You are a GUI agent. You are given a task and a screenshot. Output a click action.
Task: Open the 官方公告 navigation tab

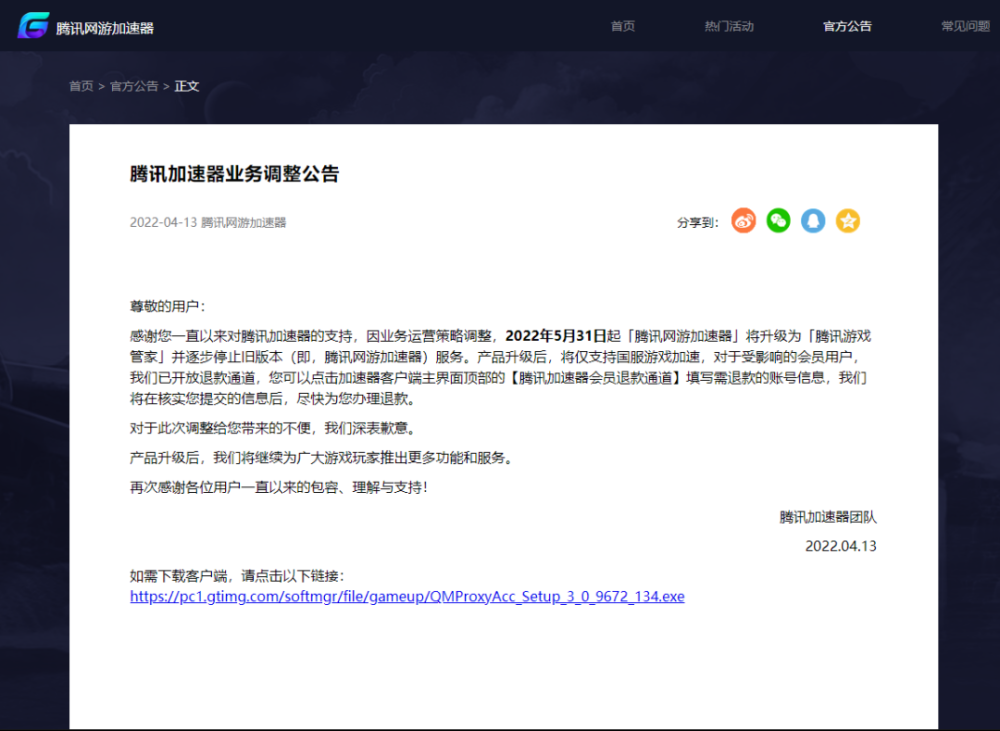(847, 26)
